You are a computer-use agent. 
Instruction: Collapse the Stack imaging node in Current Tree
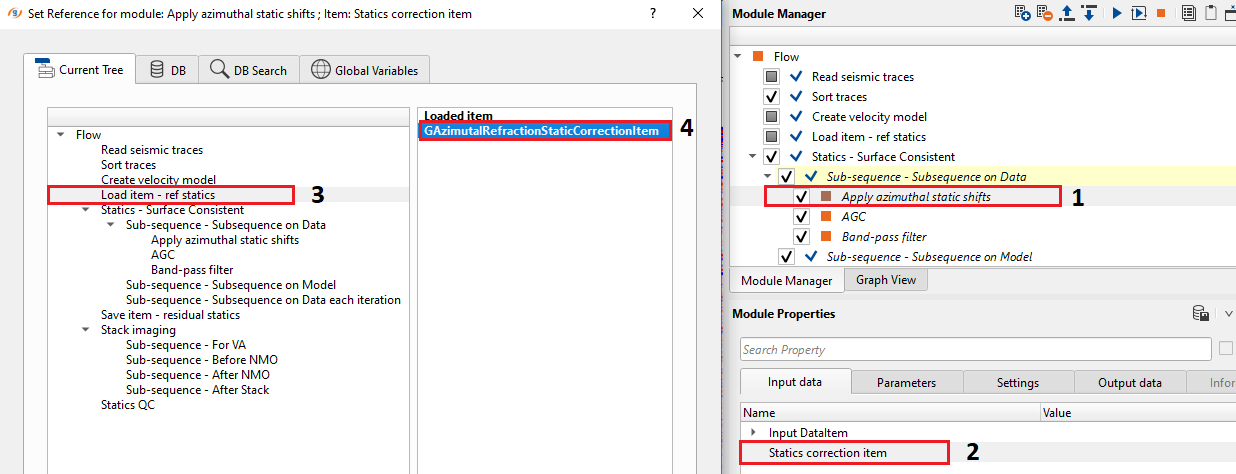tap(86, 330)
